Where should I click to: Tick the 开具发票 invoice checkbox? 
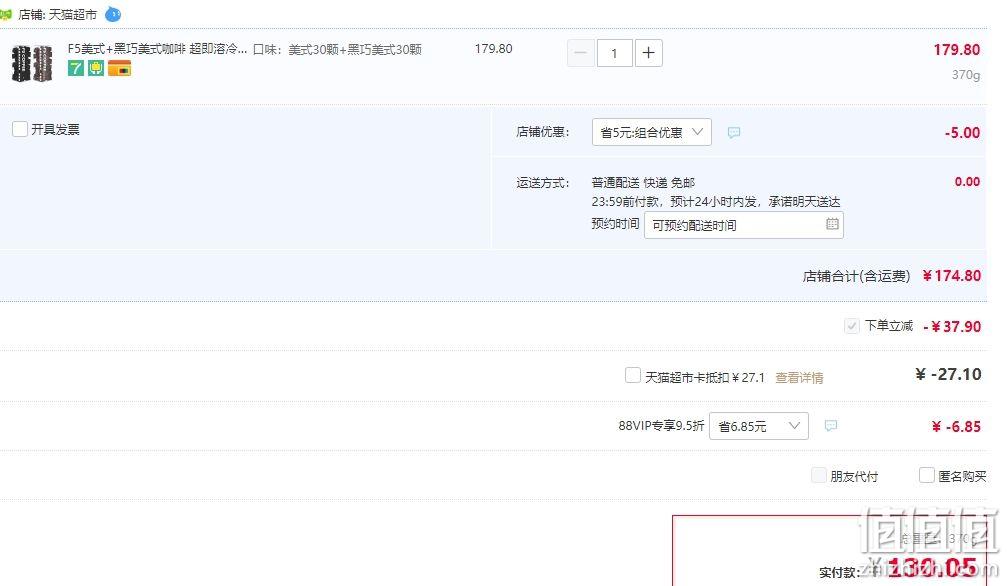[20, 129]
